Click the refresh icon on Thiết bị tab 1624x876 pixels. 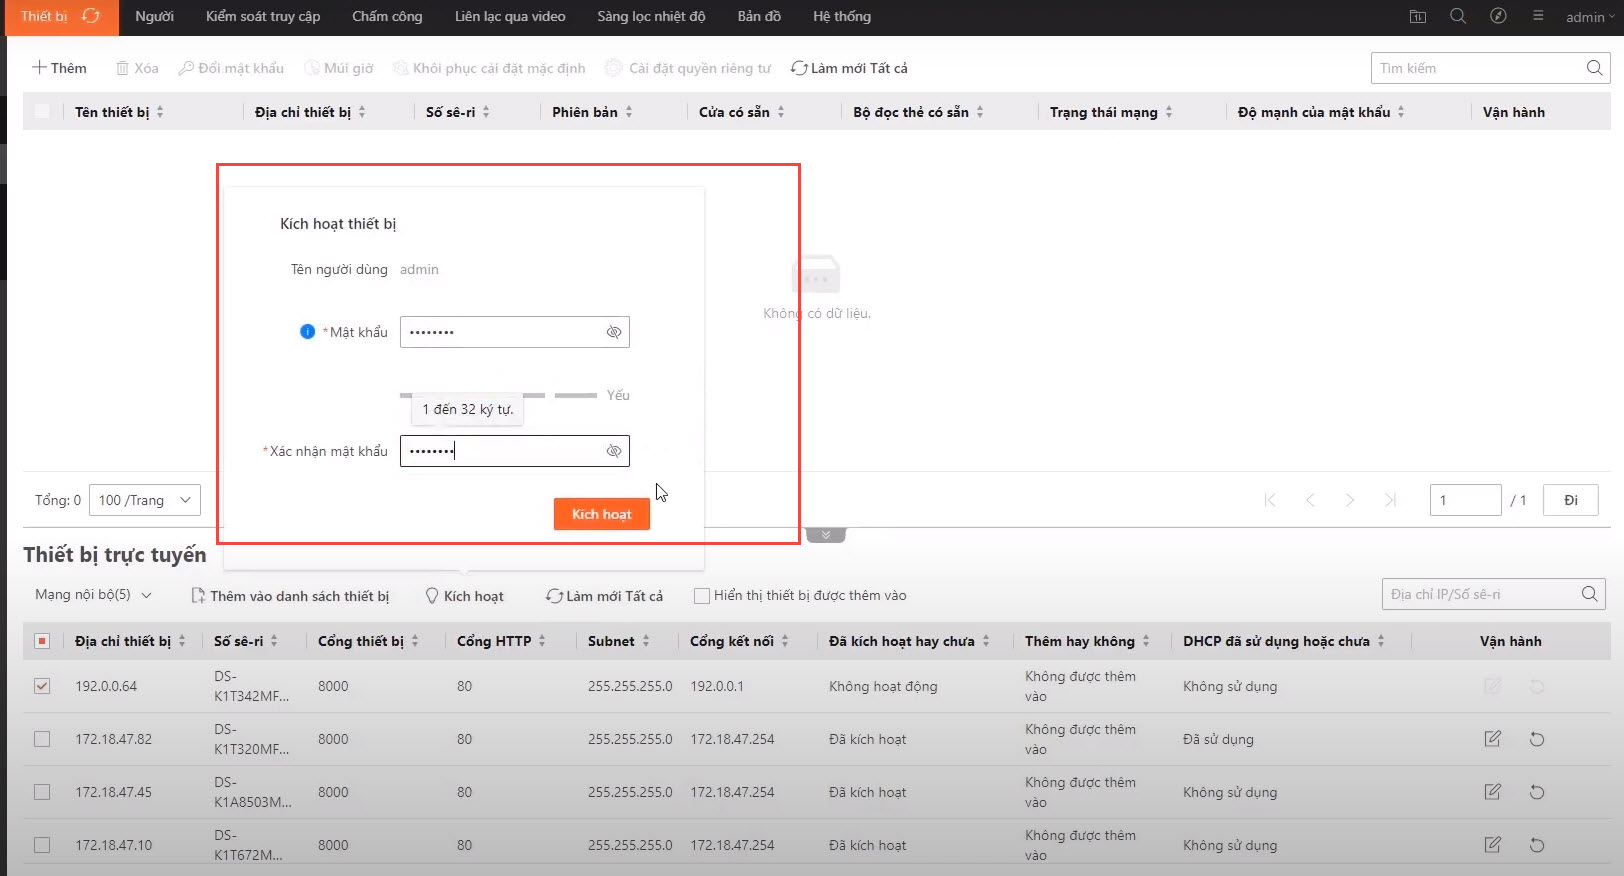[91, 16]
